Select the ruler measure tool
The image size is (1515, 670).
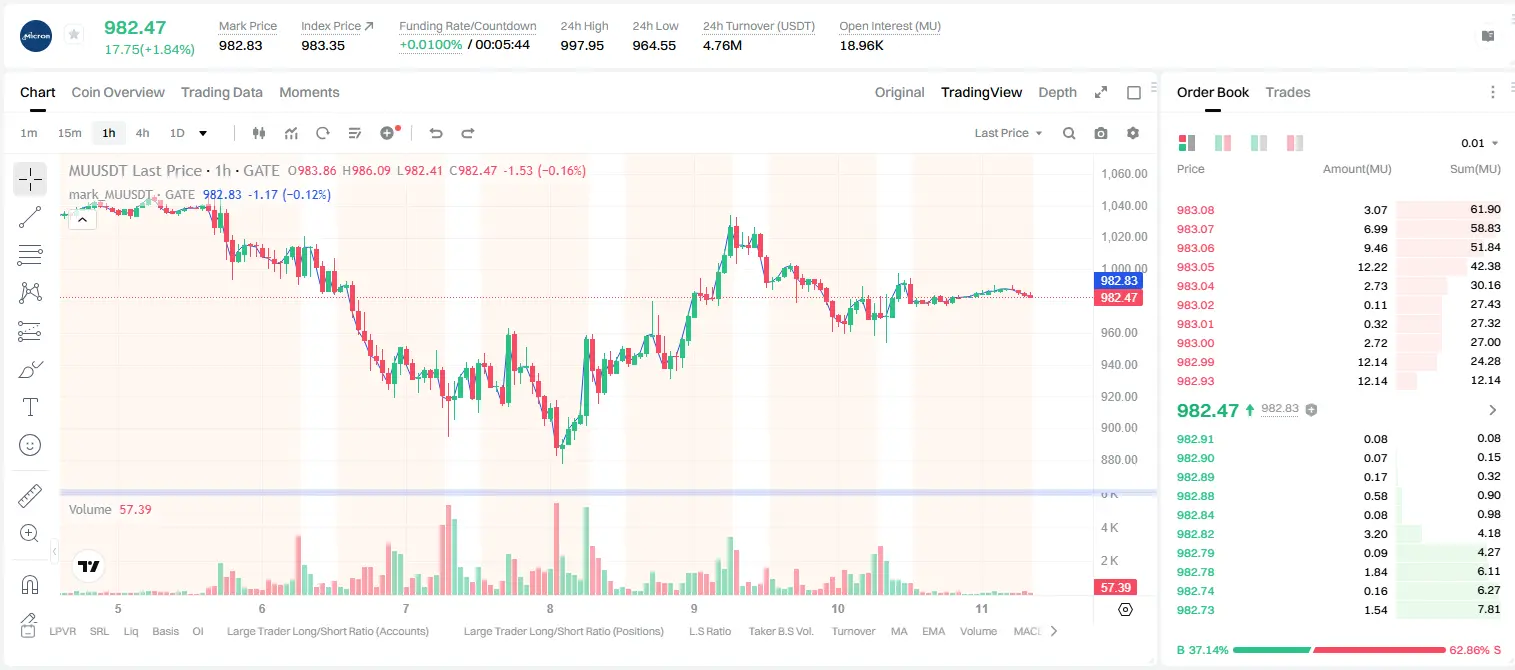coord(30,495)
